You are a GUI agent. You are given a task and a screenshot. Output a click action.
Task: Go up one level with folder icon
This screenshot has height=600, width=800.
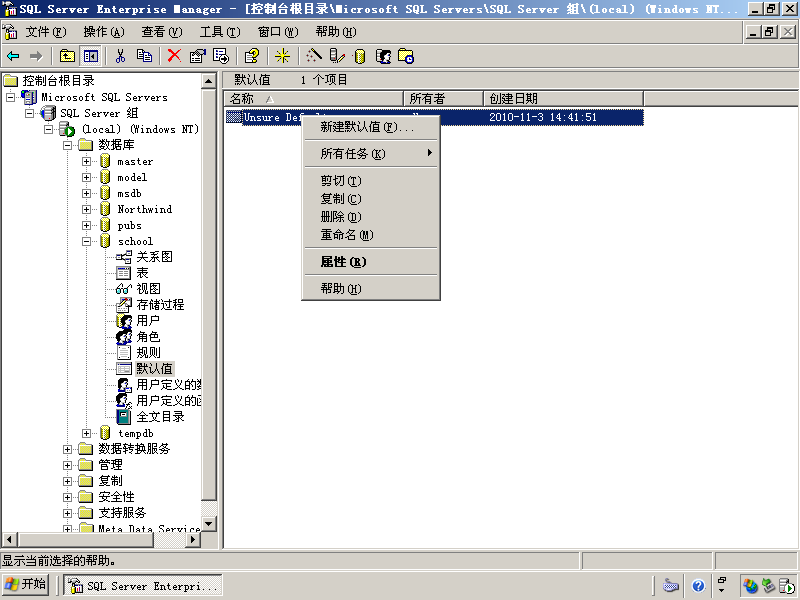[67, 56]
